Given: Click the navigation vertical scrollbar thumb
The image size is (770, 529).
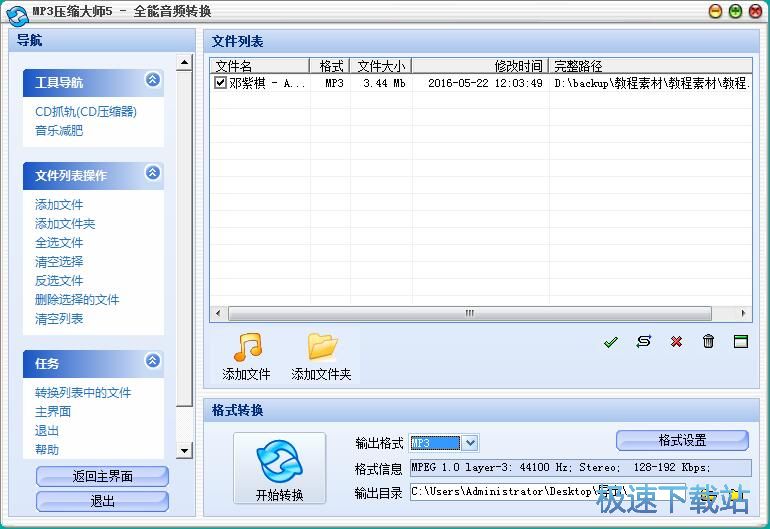Looking at the screenshot, I should (184, 238).
